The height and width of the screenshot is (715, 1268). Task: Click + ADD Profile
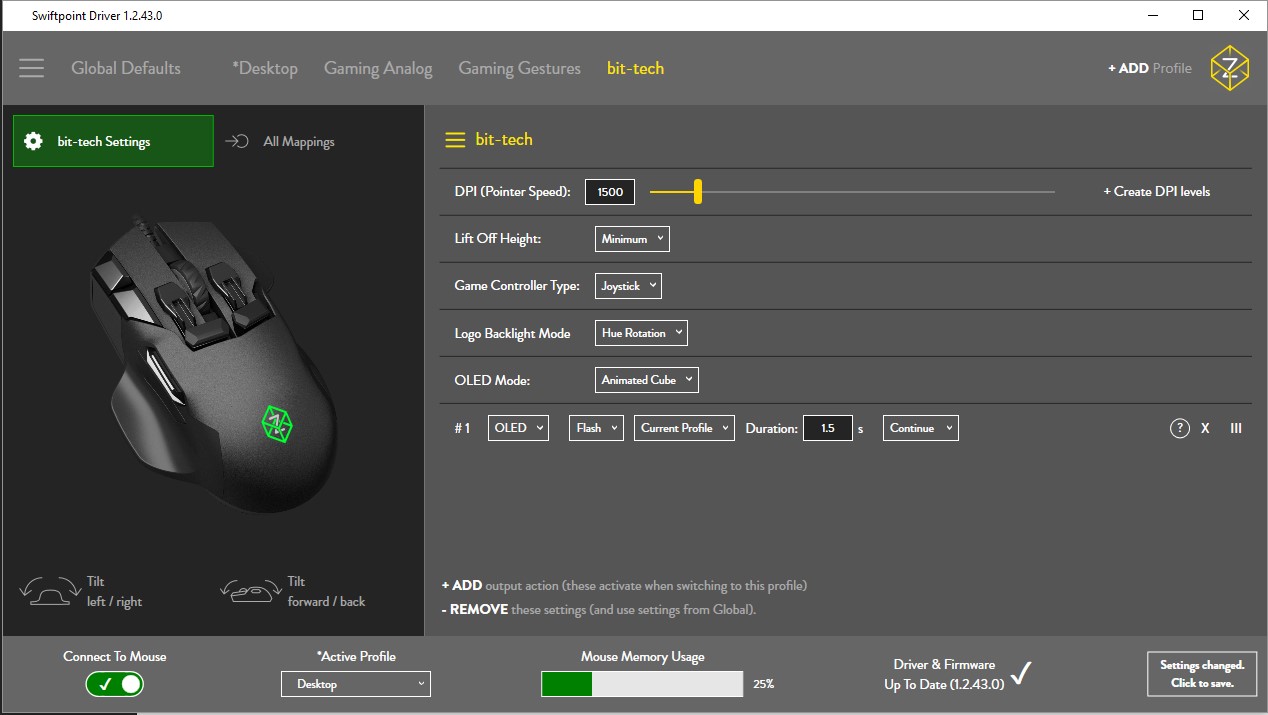(1150, 68)
